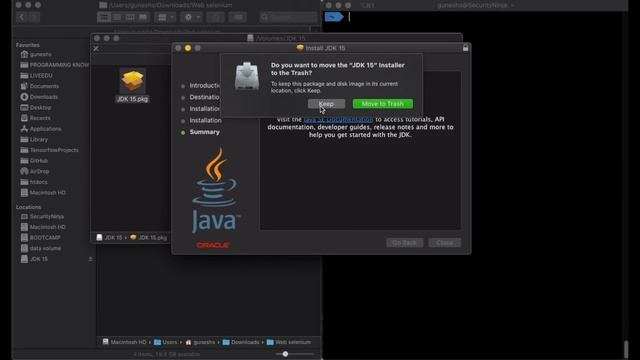Click the toolbar icon in the JDK 15 volume window

coord(96,49)
